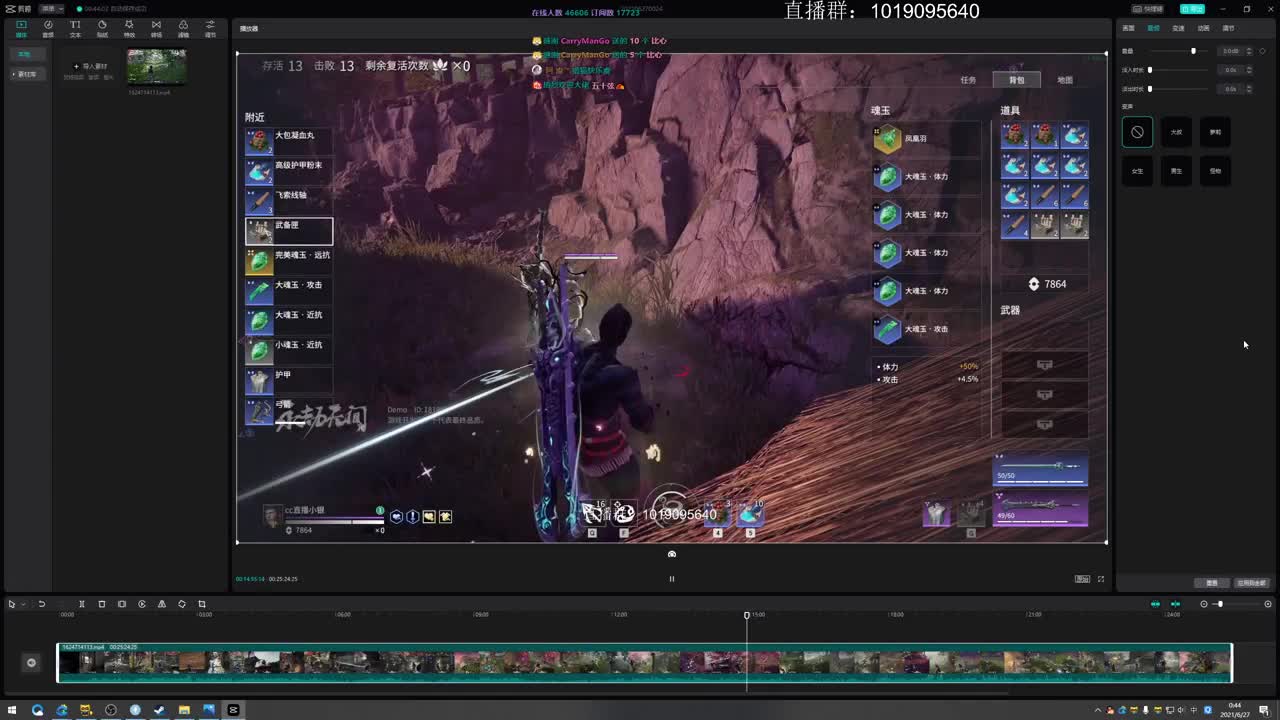Mute the main video track

tap(31, 662)
